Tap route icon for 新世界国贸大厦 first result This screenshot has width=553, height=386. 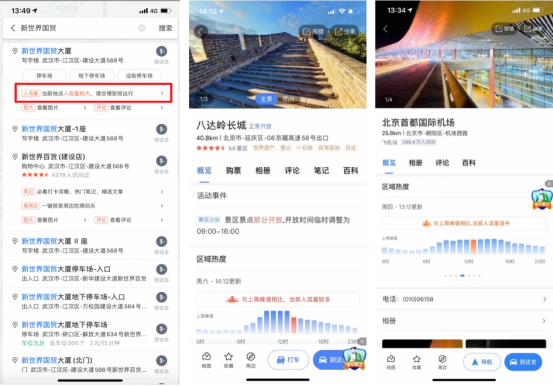(162, 52)
